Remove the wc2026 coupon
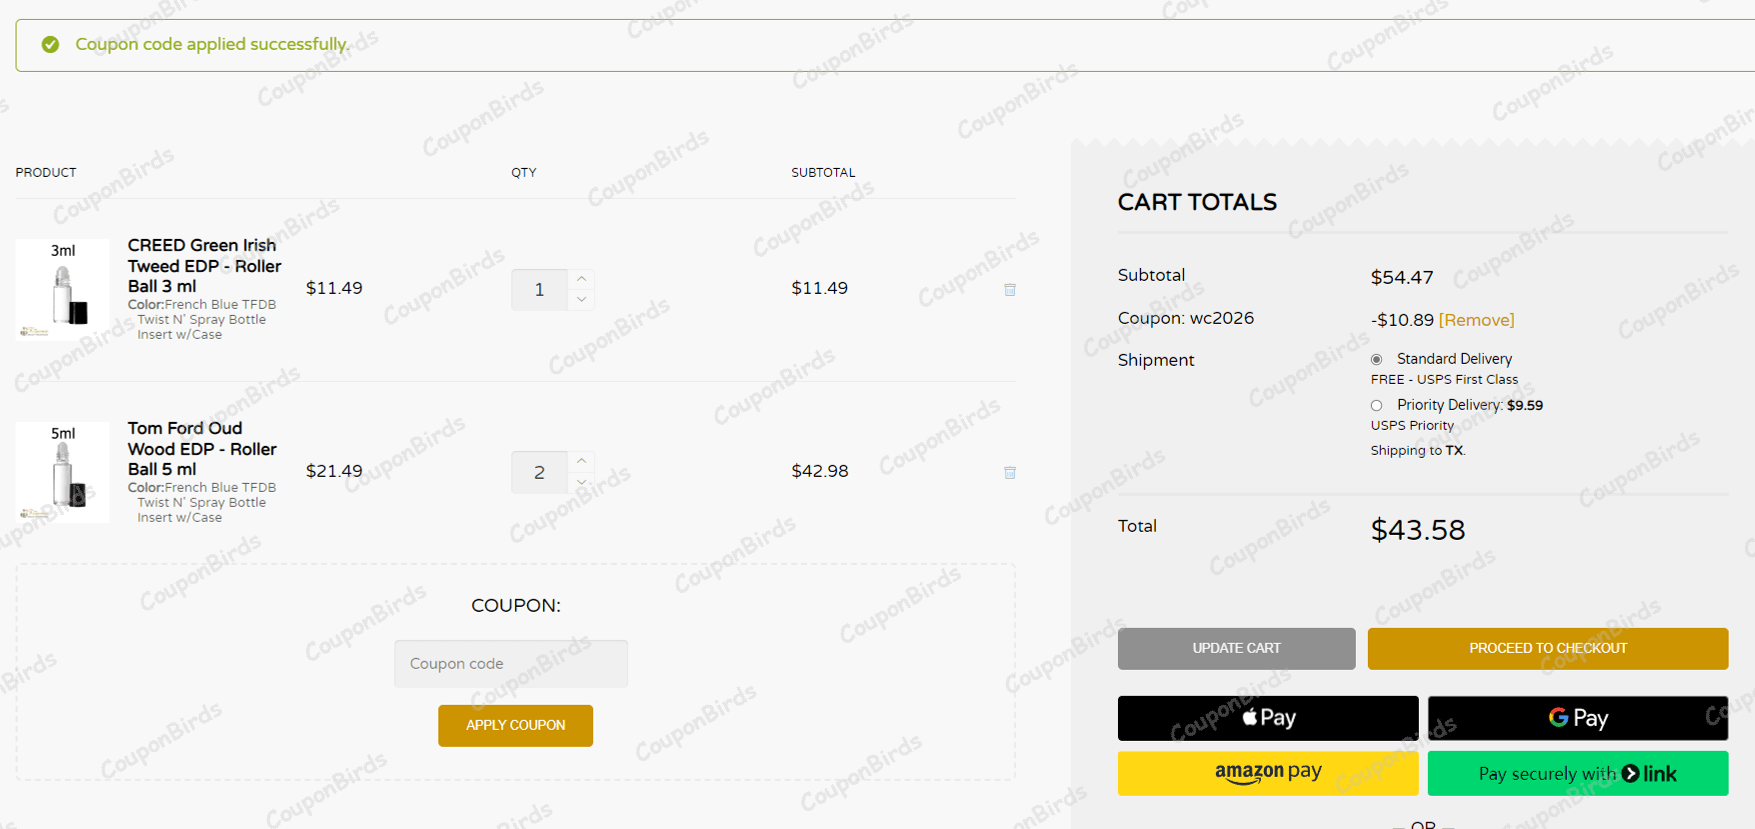1755x829 pixels. (x=1476, y=320)
